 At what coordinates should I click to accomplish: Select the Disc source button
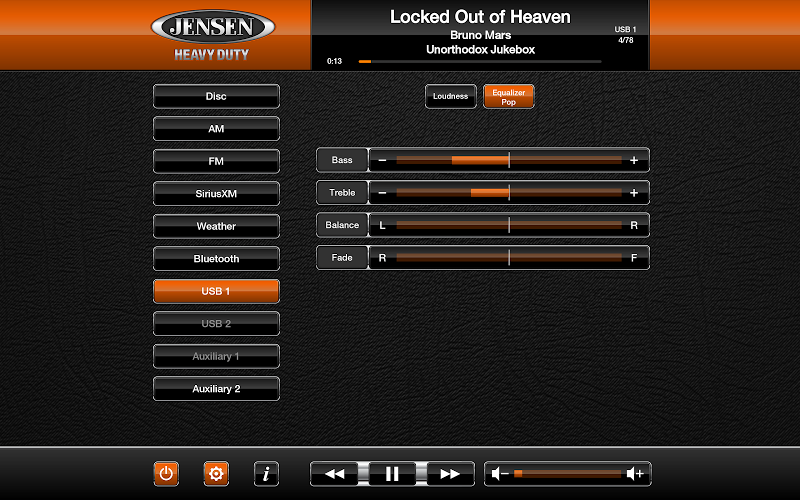[x=216, y=97]
